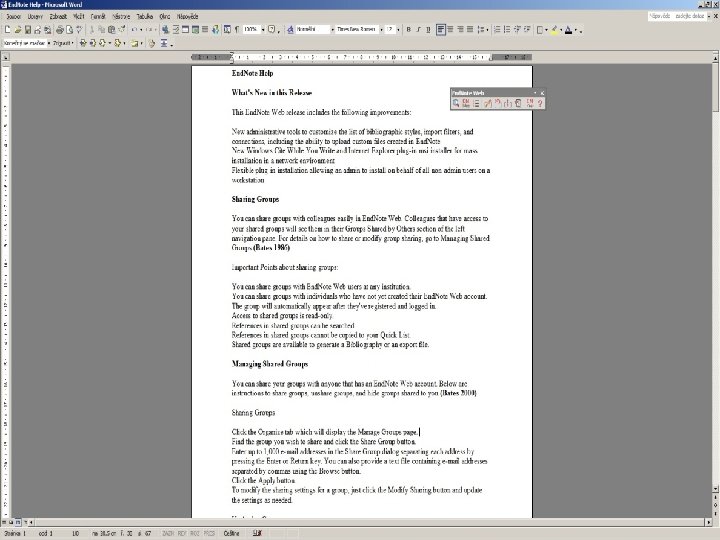Open the Soubor (File) menu

14,17
